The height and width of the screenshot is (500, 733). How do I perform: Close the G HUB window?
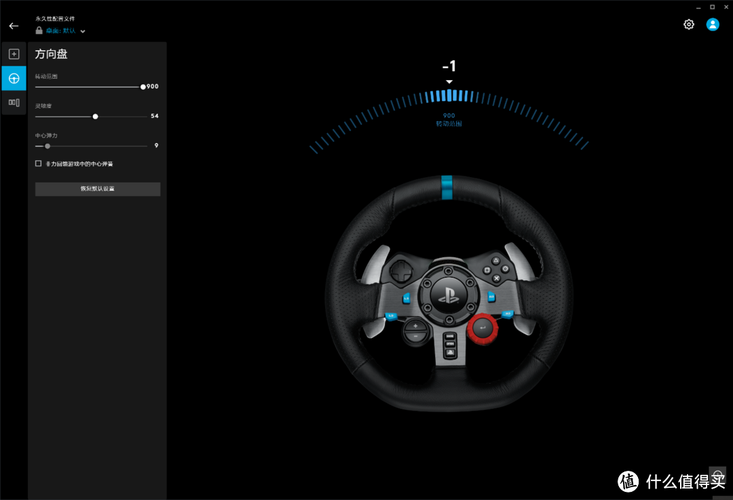point(726,7)
